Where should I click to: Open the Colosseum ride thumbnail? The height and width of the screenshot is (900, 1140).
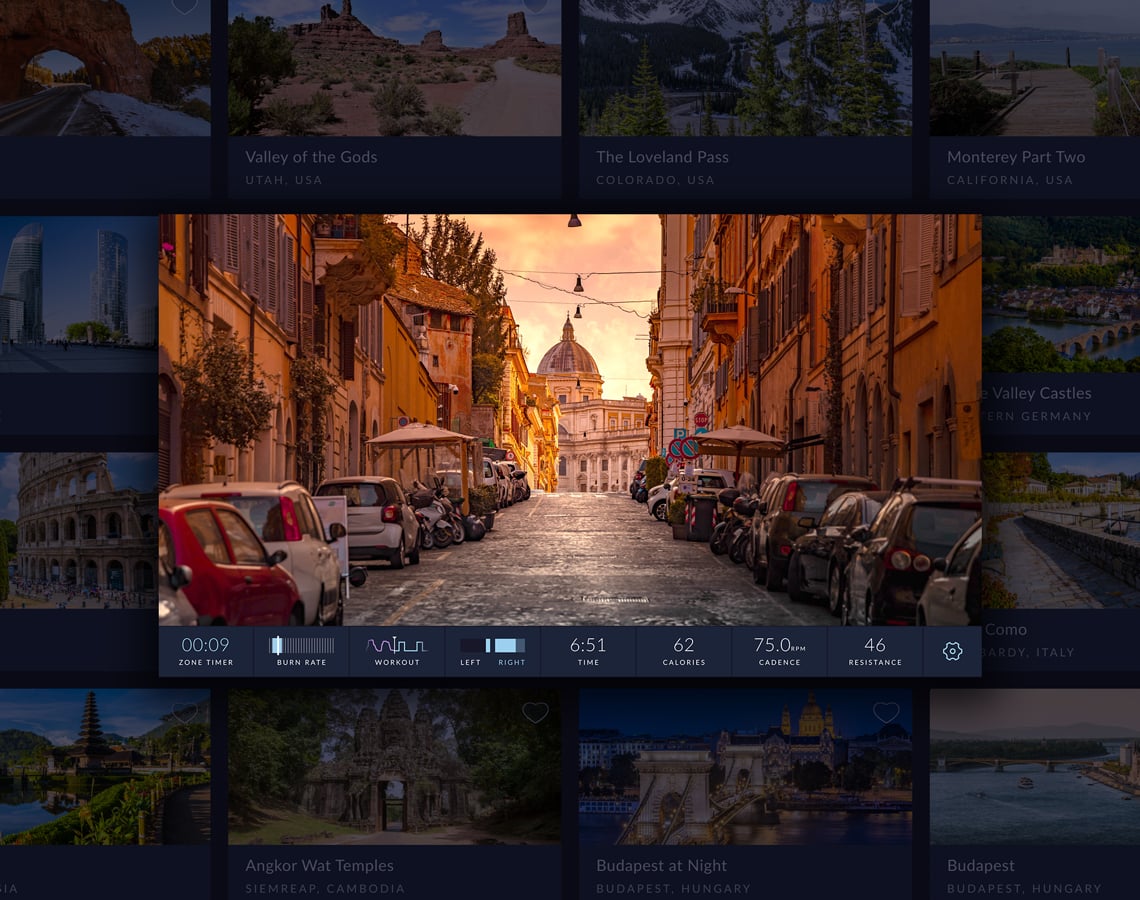(x=79, y=531)
